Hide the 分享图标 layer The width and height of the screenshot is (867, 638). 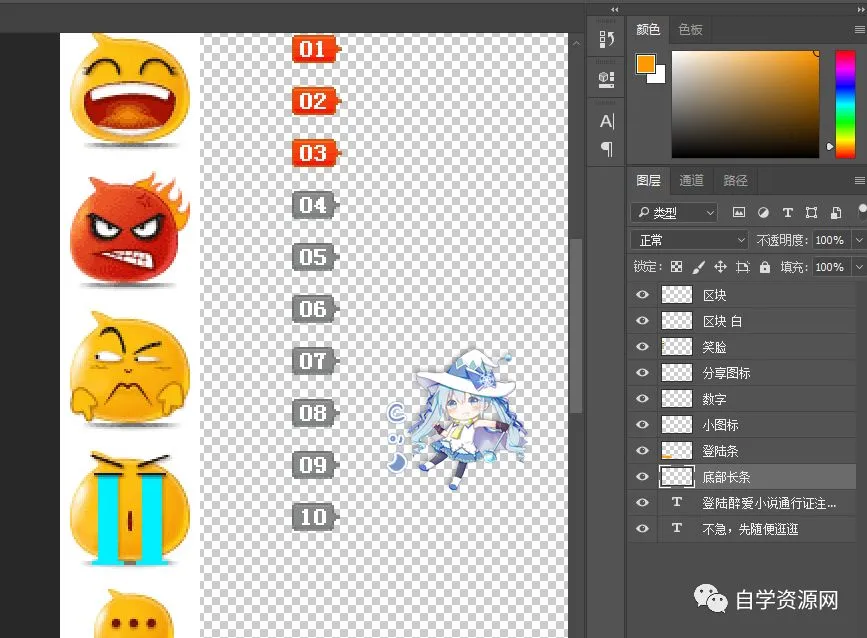(642, 373)
